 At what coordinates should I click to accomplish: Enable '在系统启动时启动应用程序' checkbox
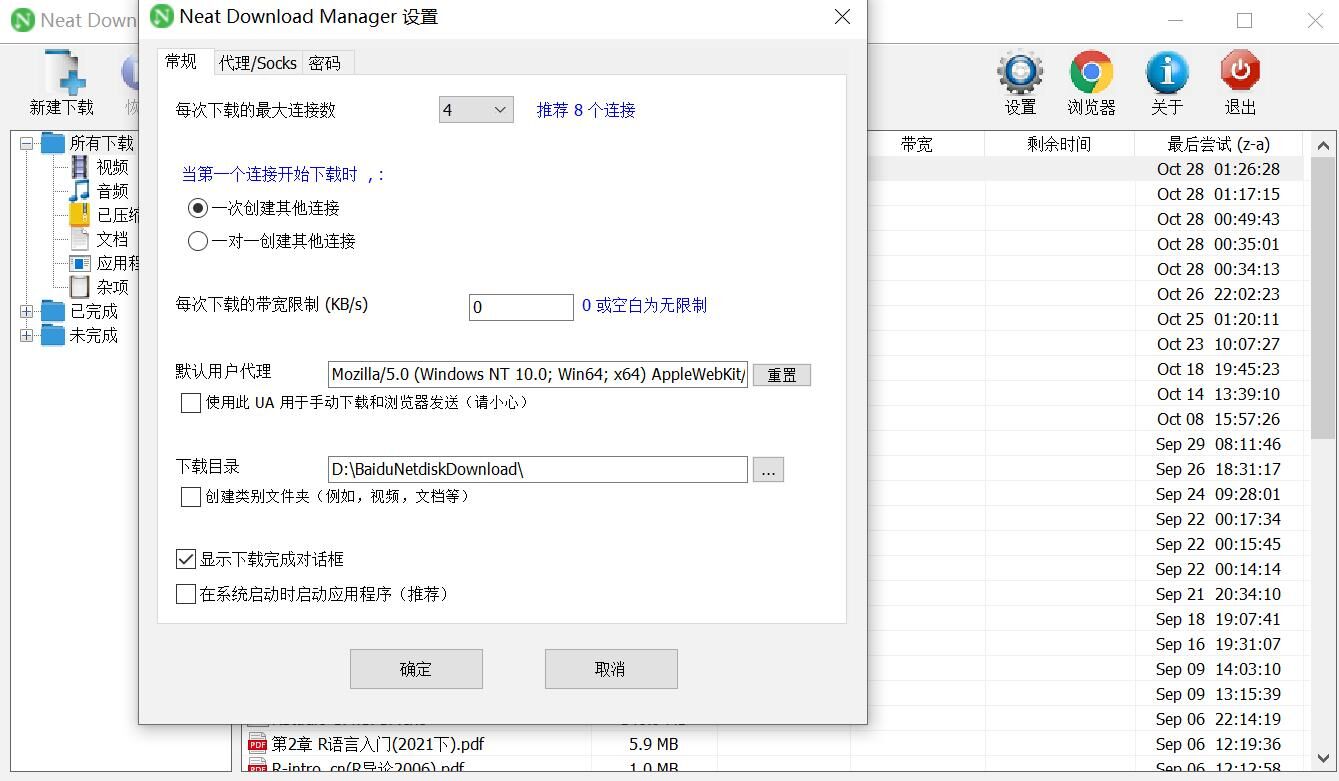click(186, 594)
